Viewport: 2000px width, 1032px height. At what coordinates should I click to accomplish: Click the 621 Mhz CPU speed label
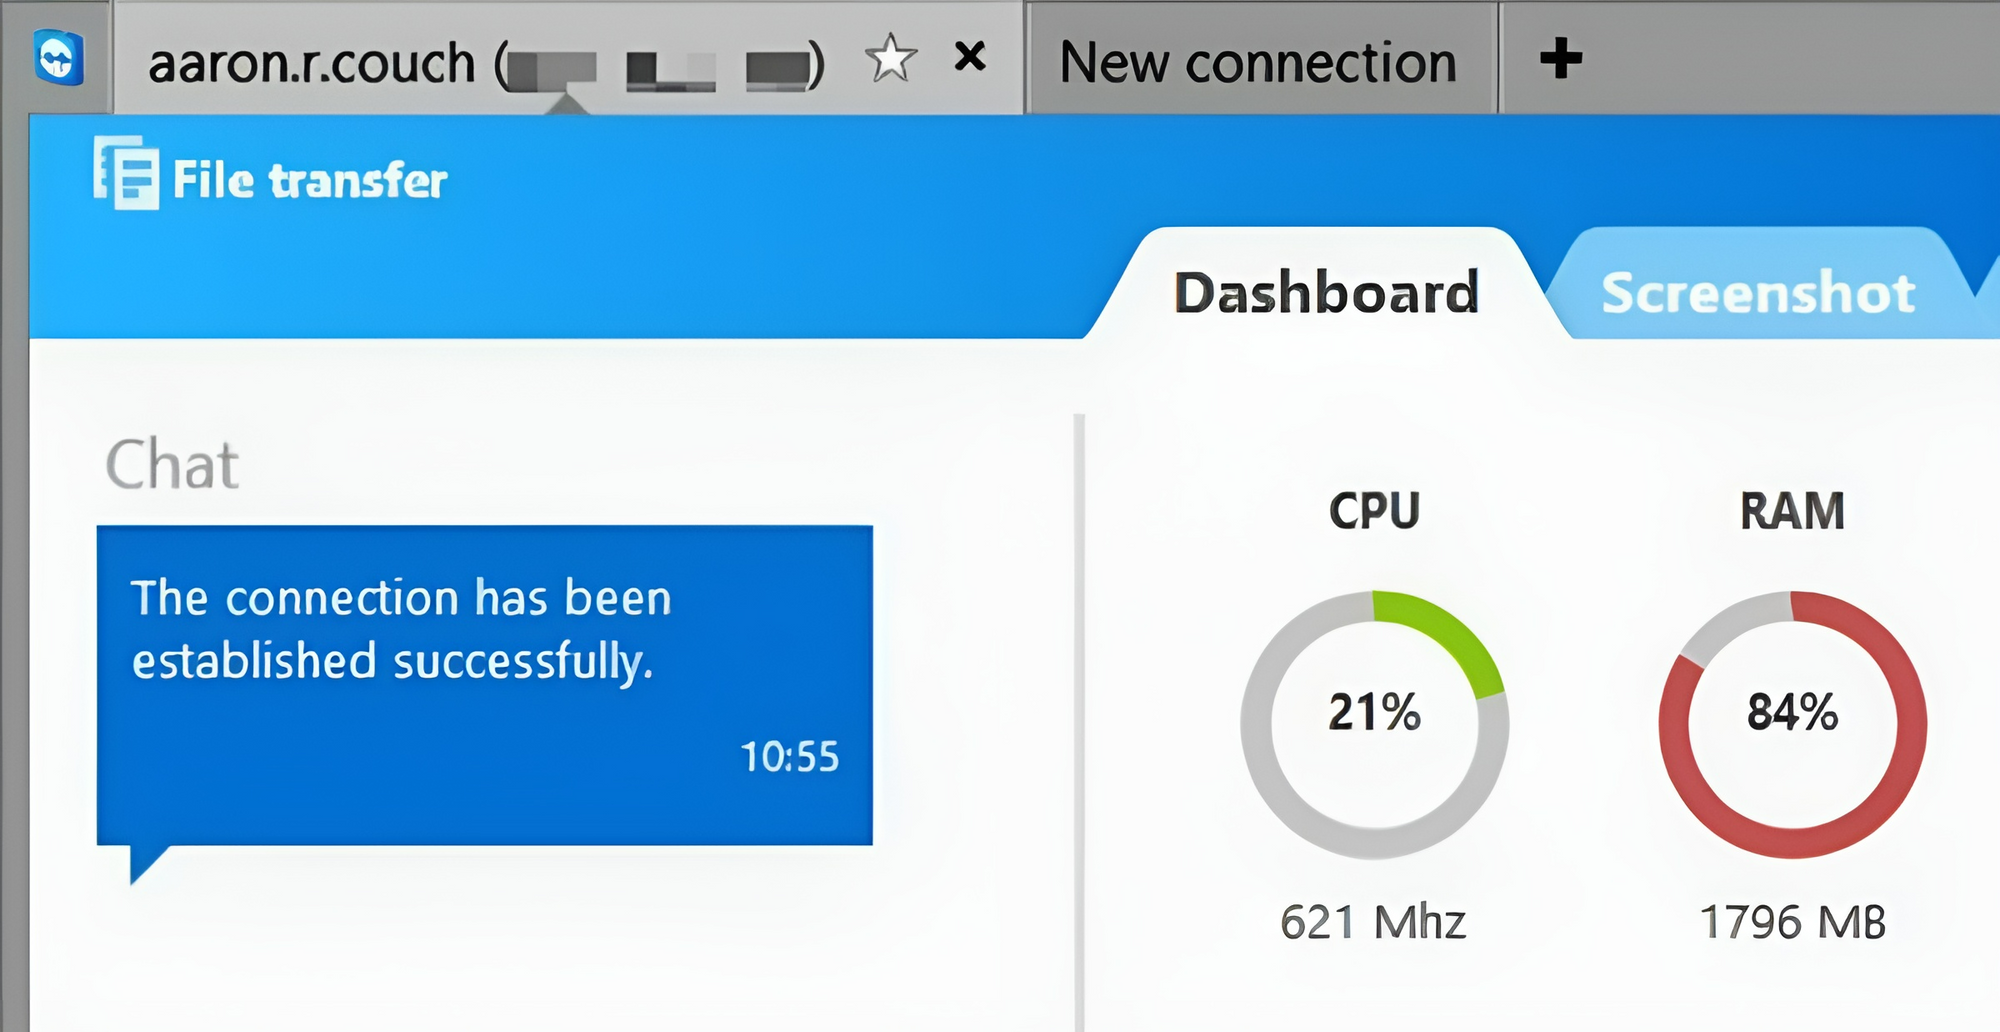(1373, 922)
